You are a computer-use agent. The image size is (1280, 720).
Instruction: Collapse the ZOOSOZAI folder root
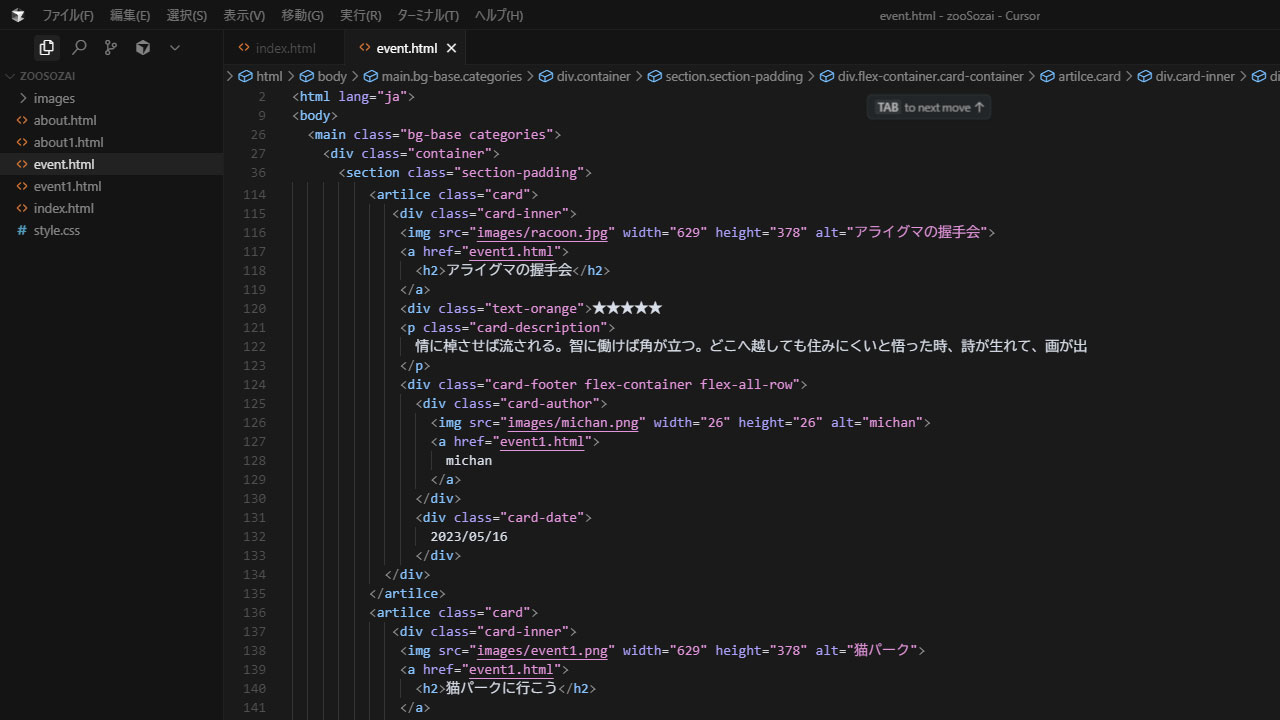coord(111,76)
